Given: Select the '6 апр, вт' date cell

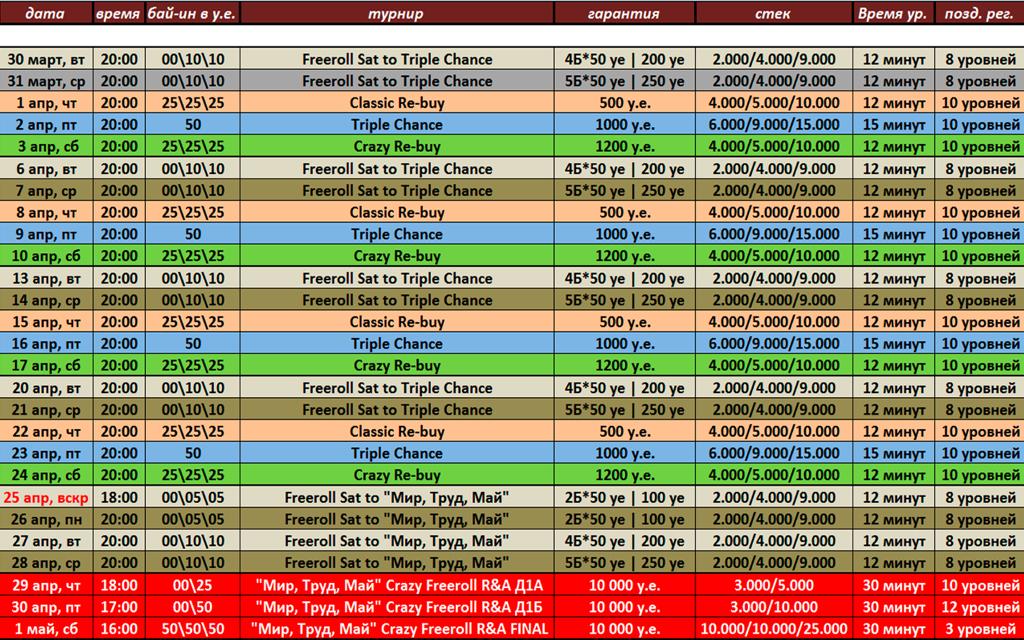Looking at the screenshot, I should pos(46,168).
